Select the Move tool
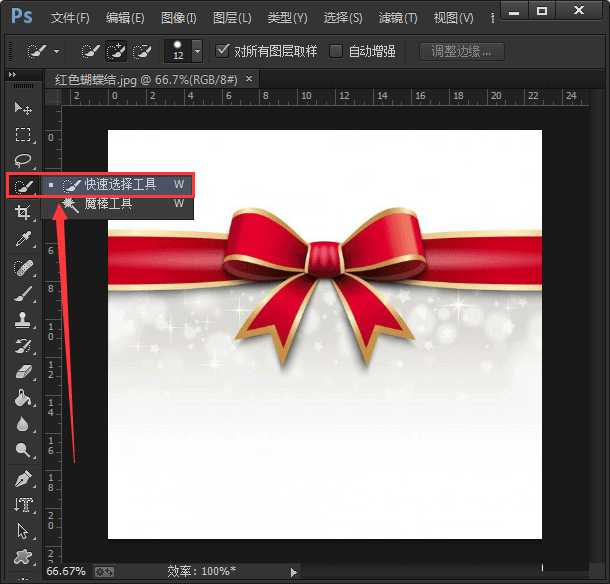 pyautogui.click(x=23, y=108)
